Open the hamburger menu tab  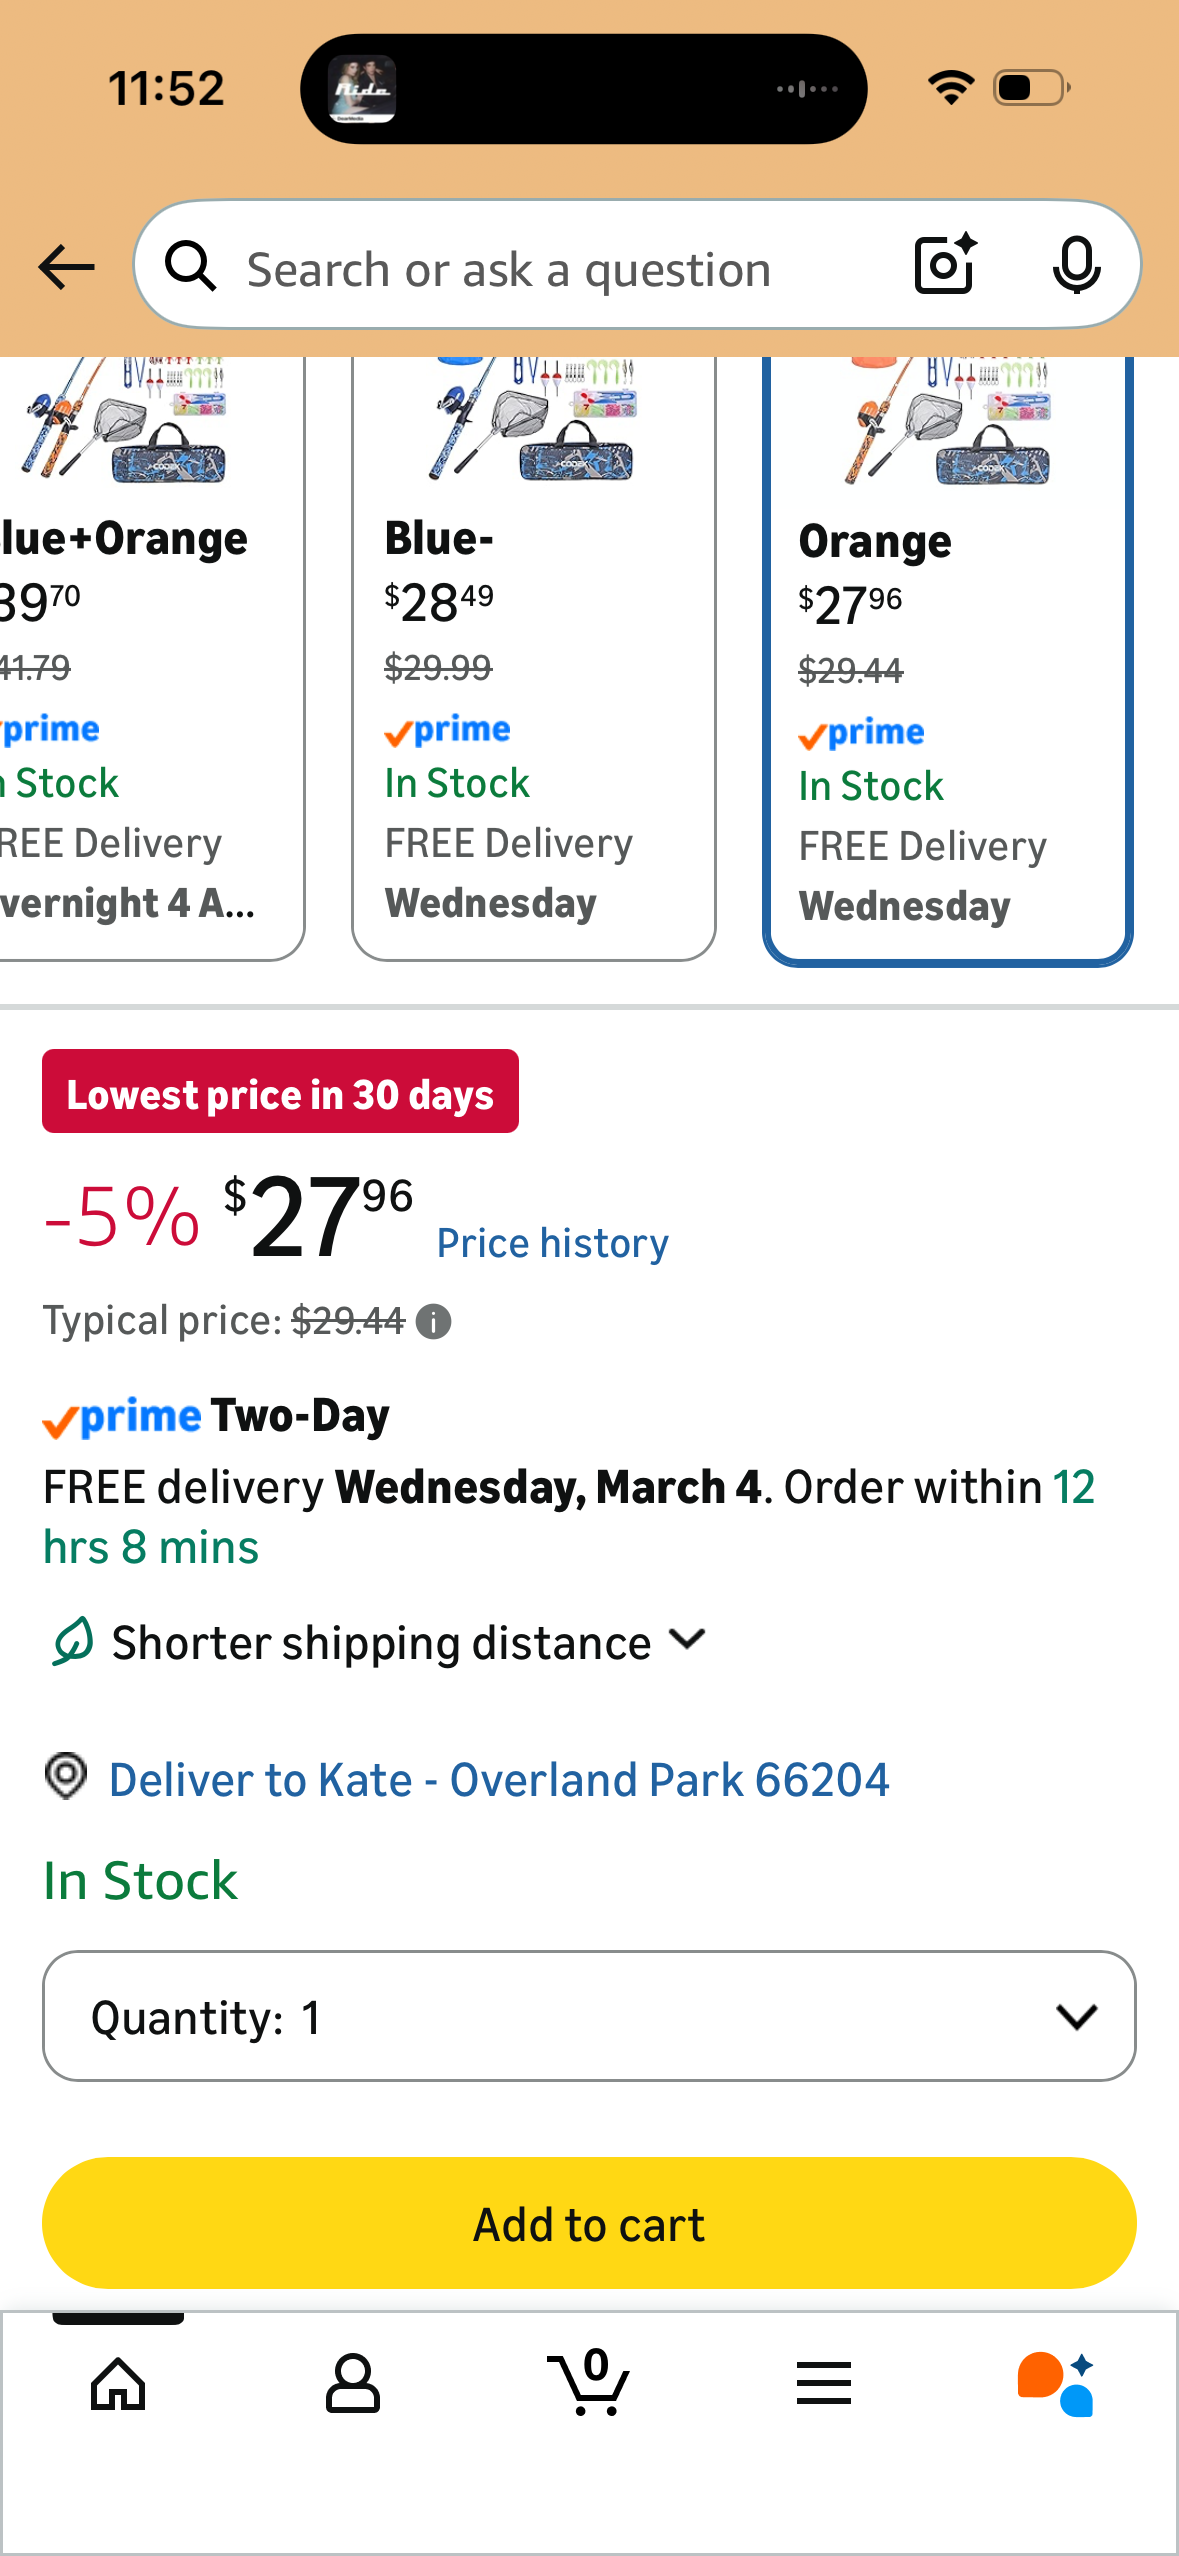(x=824, y=2383)
